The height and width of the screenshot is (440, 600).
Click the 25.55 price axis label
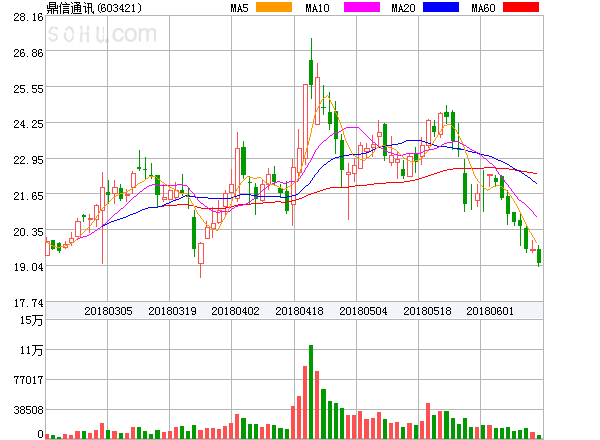(28, 89)
